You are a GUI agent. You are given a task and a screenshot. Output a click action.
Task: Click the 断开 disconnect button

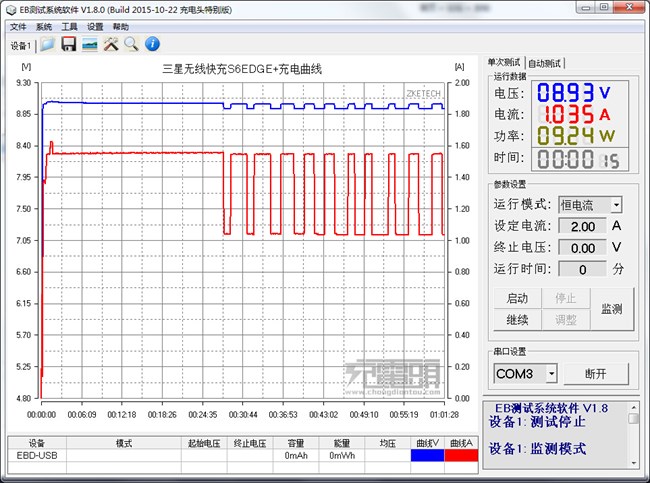598,373
